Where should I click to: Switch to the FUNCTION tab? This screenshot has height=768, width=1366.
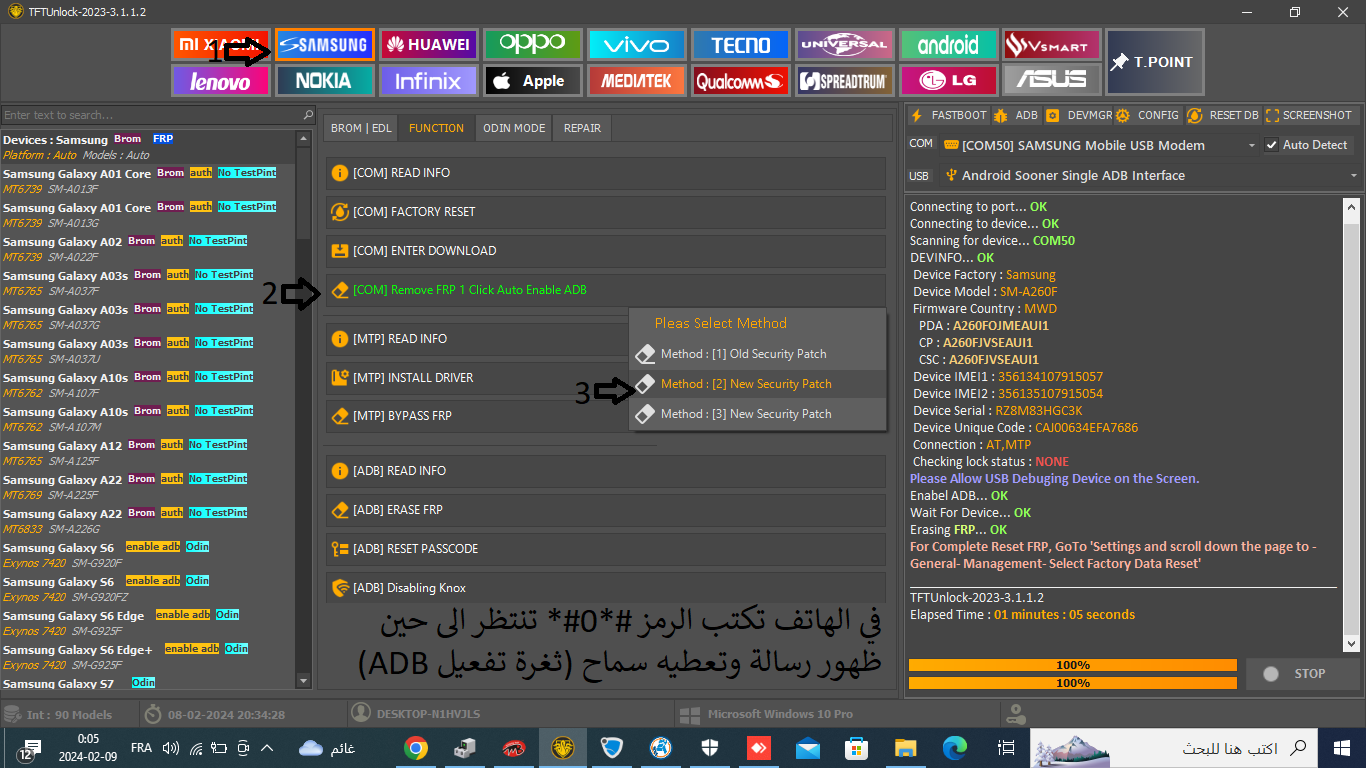point(436,128)
